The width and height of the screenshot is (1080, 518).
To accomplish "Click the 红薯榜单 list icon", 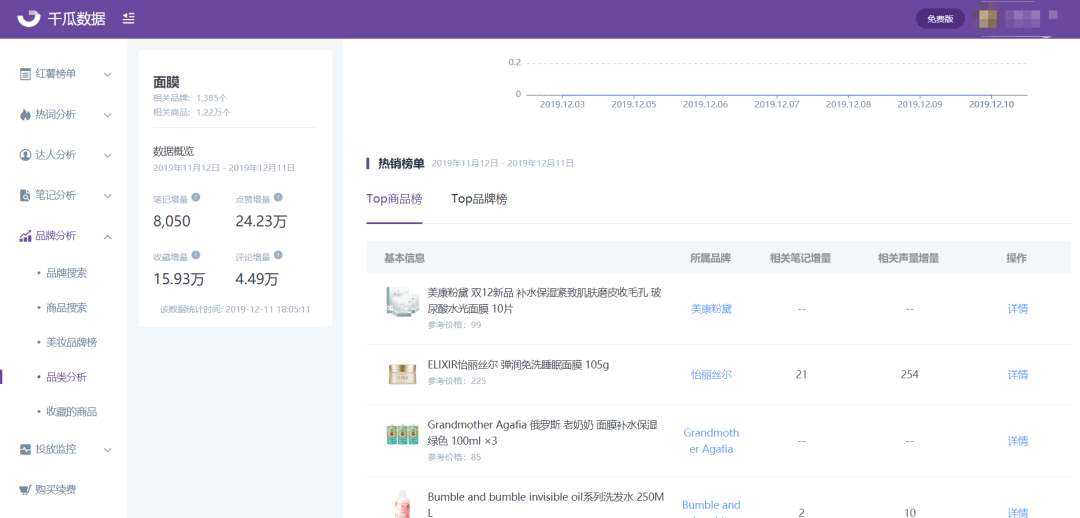I will (x=25, y=74).
